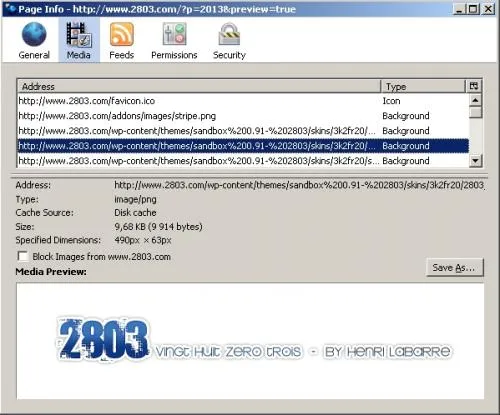500x415 pixels.
Task: Select the favicon.ico row
Action: [x=243, y=101]
